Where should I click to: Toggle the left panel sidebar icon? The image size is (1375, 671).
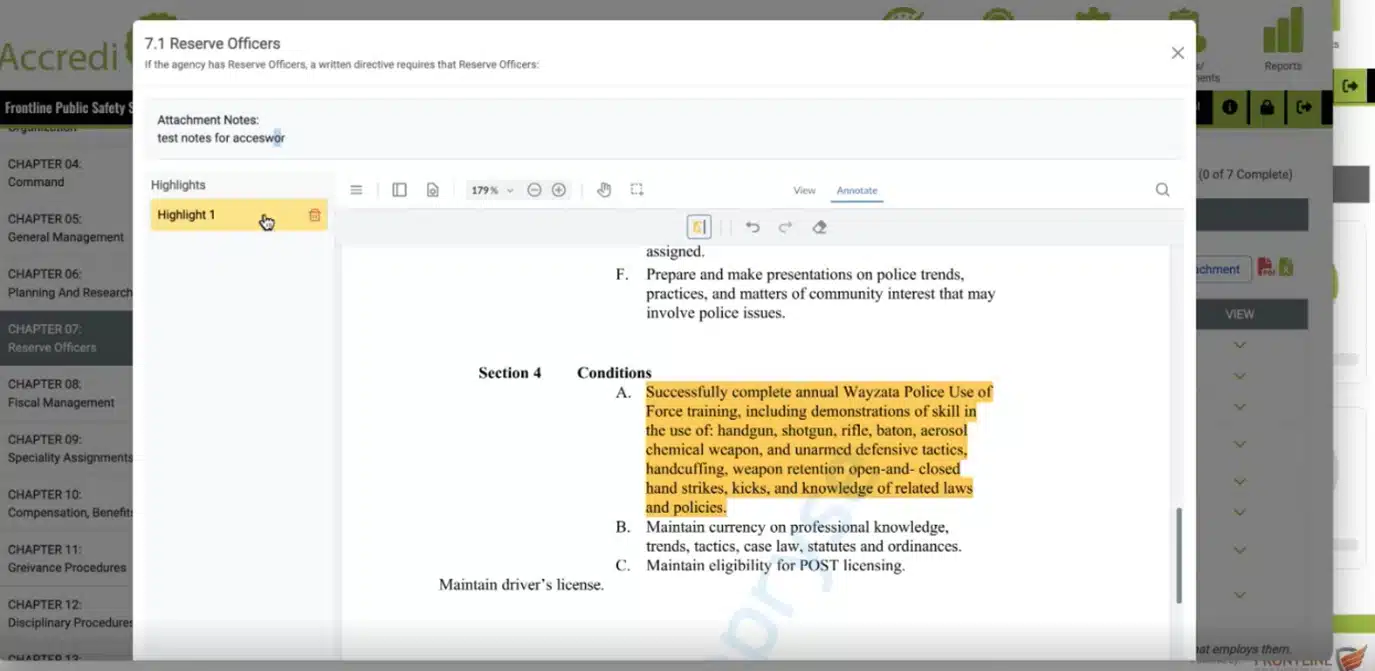[399, 190]
